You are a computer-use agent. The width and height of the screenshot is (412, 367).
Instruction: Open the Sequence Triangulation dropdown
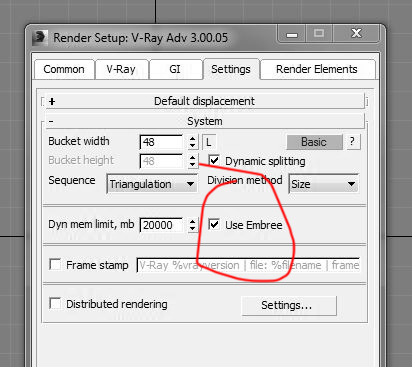[152, 184]
